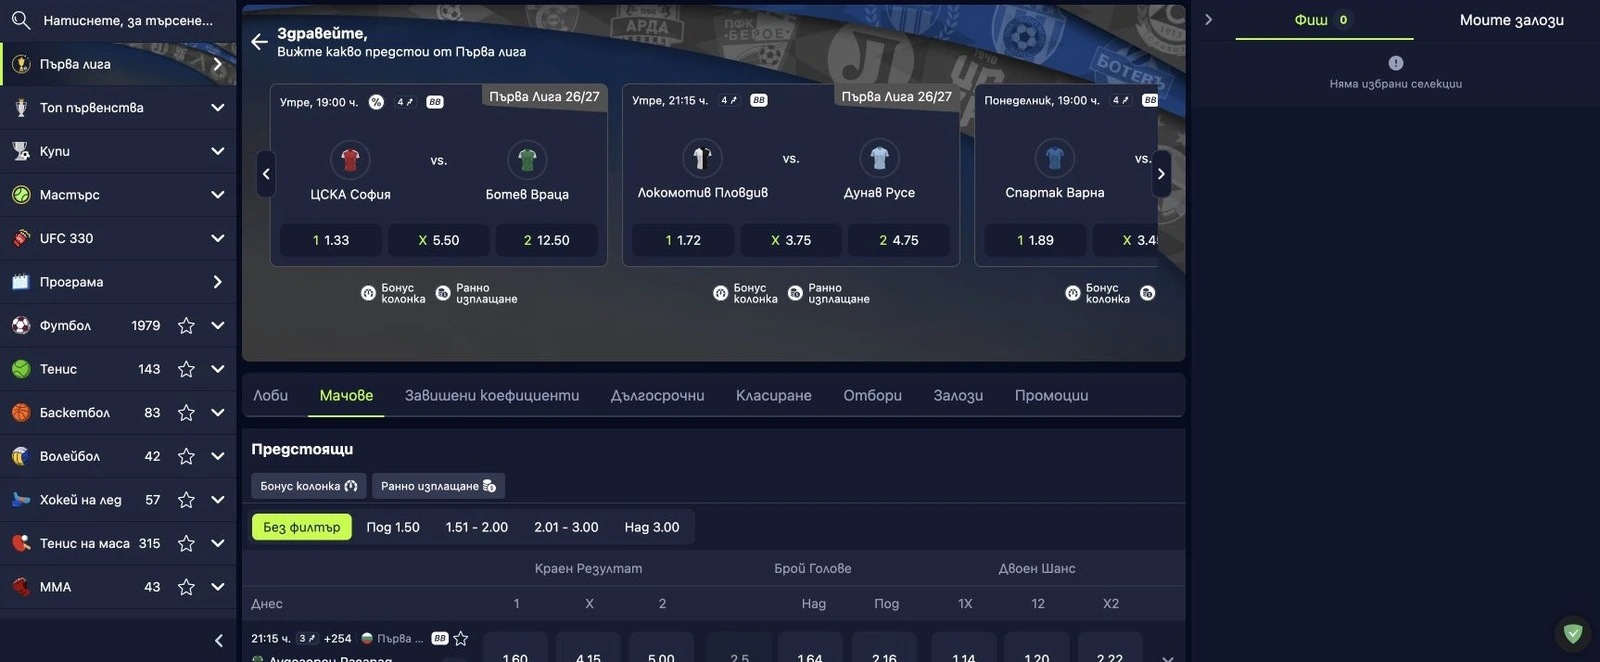Click Мастърс tennis icon
Viewport: 1600px width, 662px height.
click(x=21, y=195)
